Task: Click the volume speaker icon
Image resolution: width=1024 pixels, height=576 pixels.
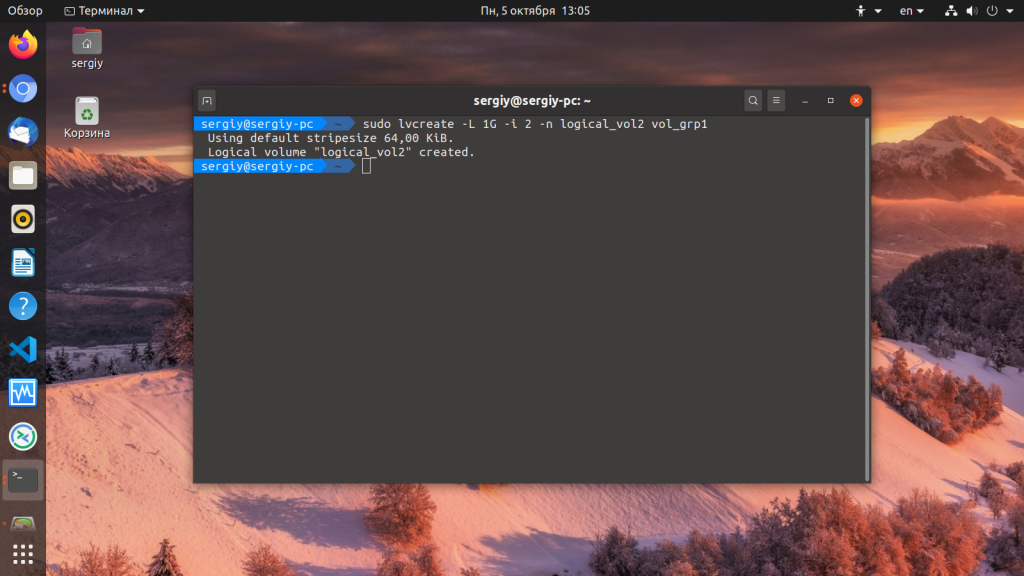Action: (972, 10)
